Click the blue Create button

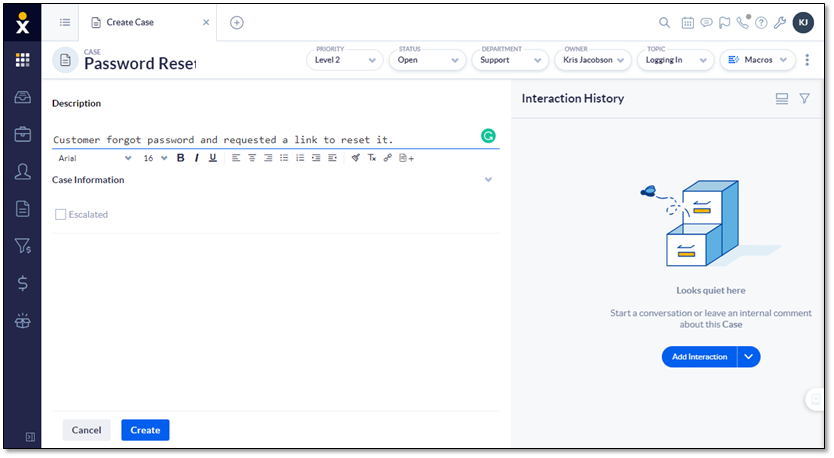click(145, 430)
